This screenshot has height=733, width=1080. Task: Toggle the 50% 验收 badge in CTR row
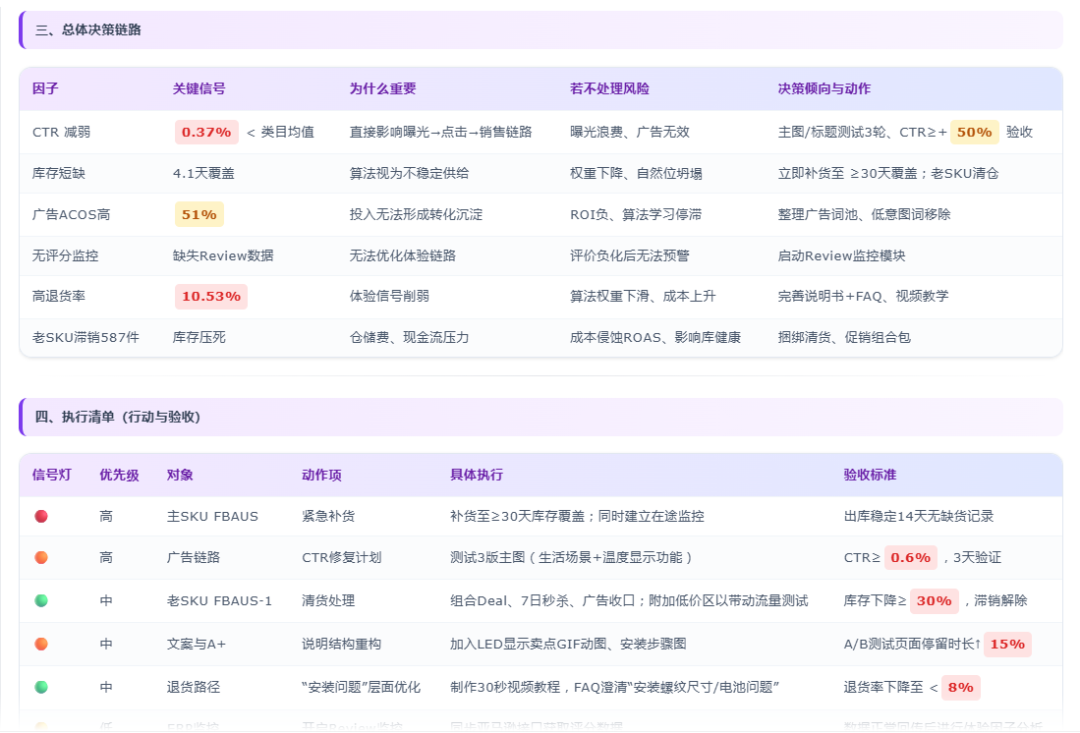click(x=973, y=132)
